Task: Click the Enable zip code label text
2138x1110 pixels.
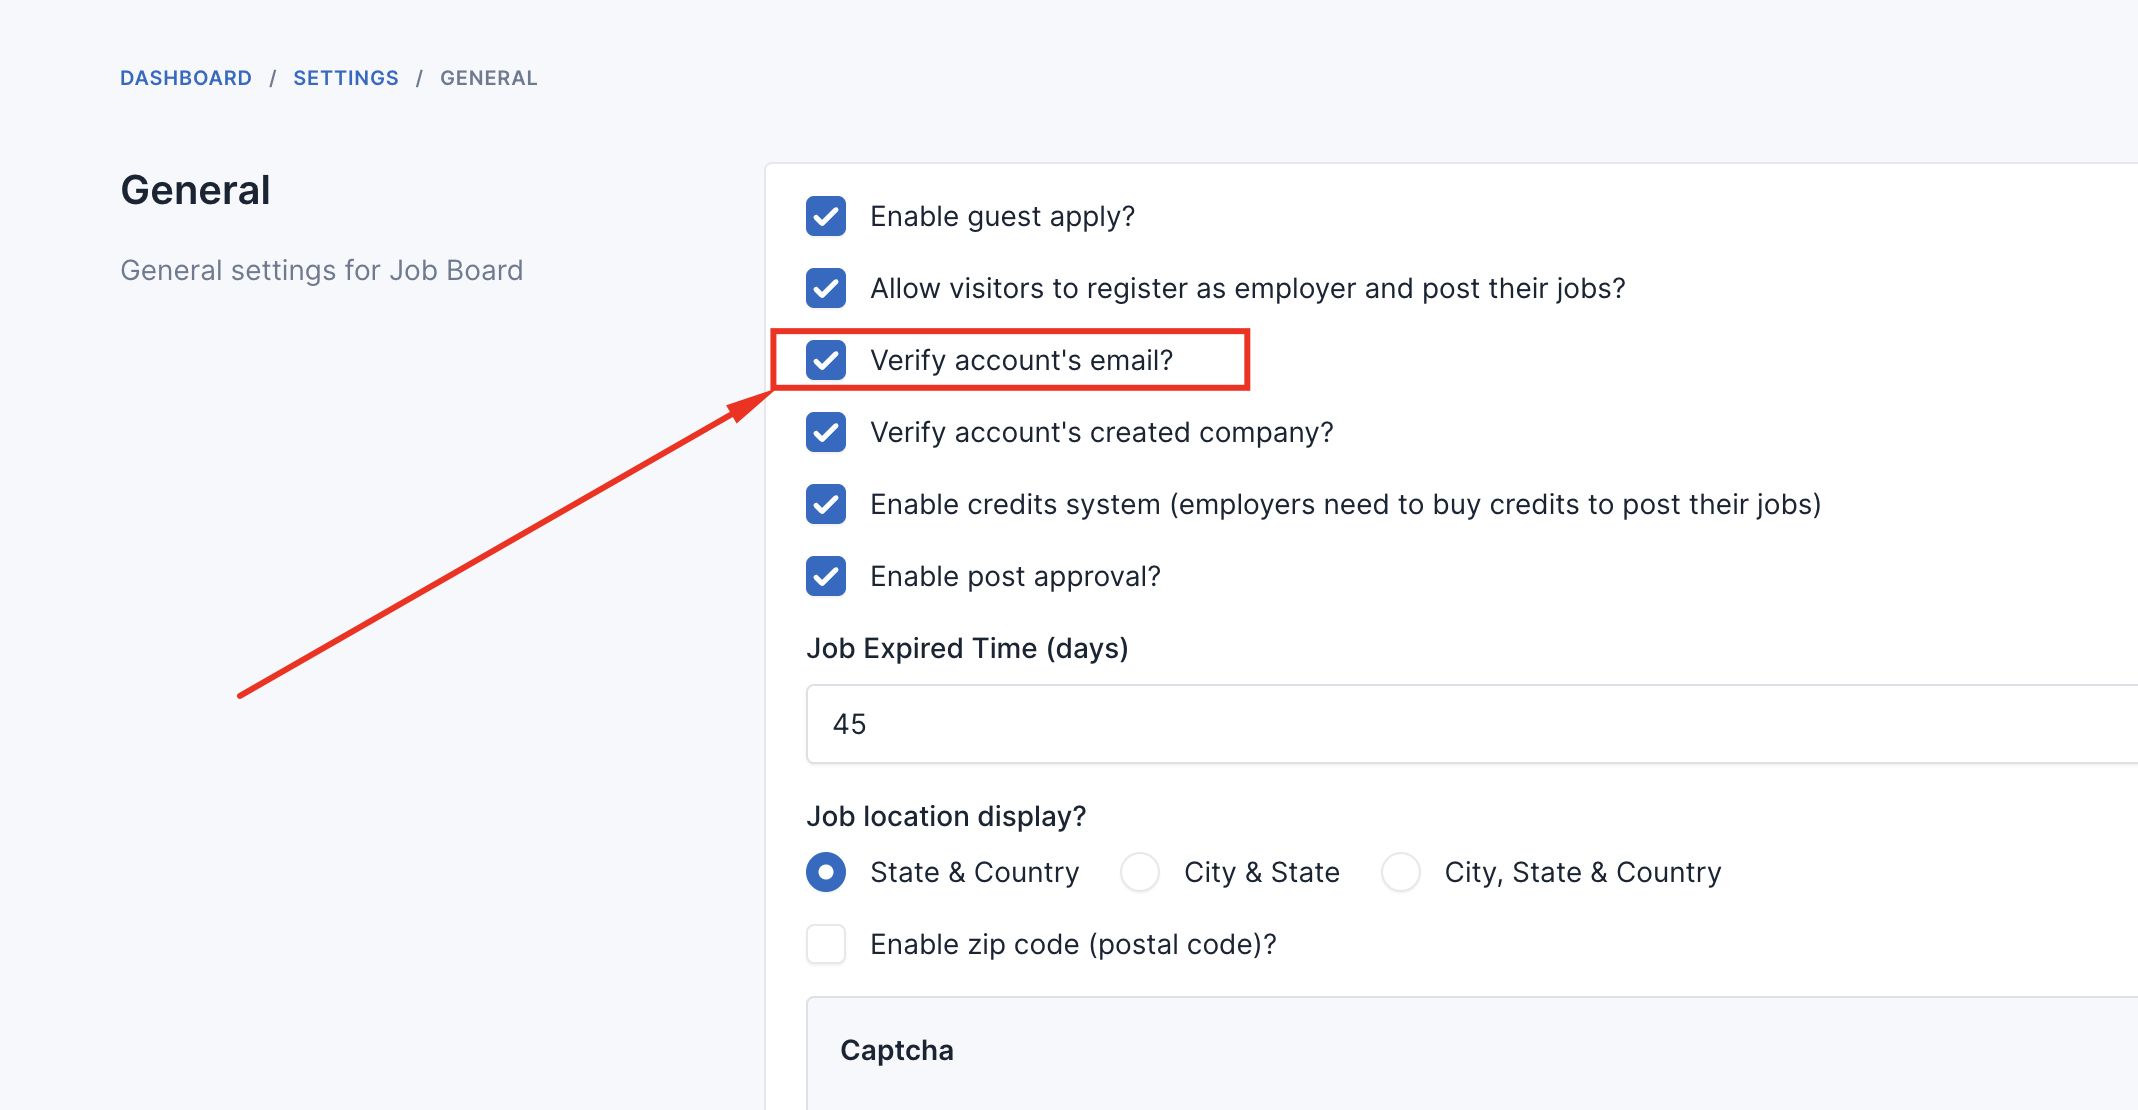Action: 1073,945
